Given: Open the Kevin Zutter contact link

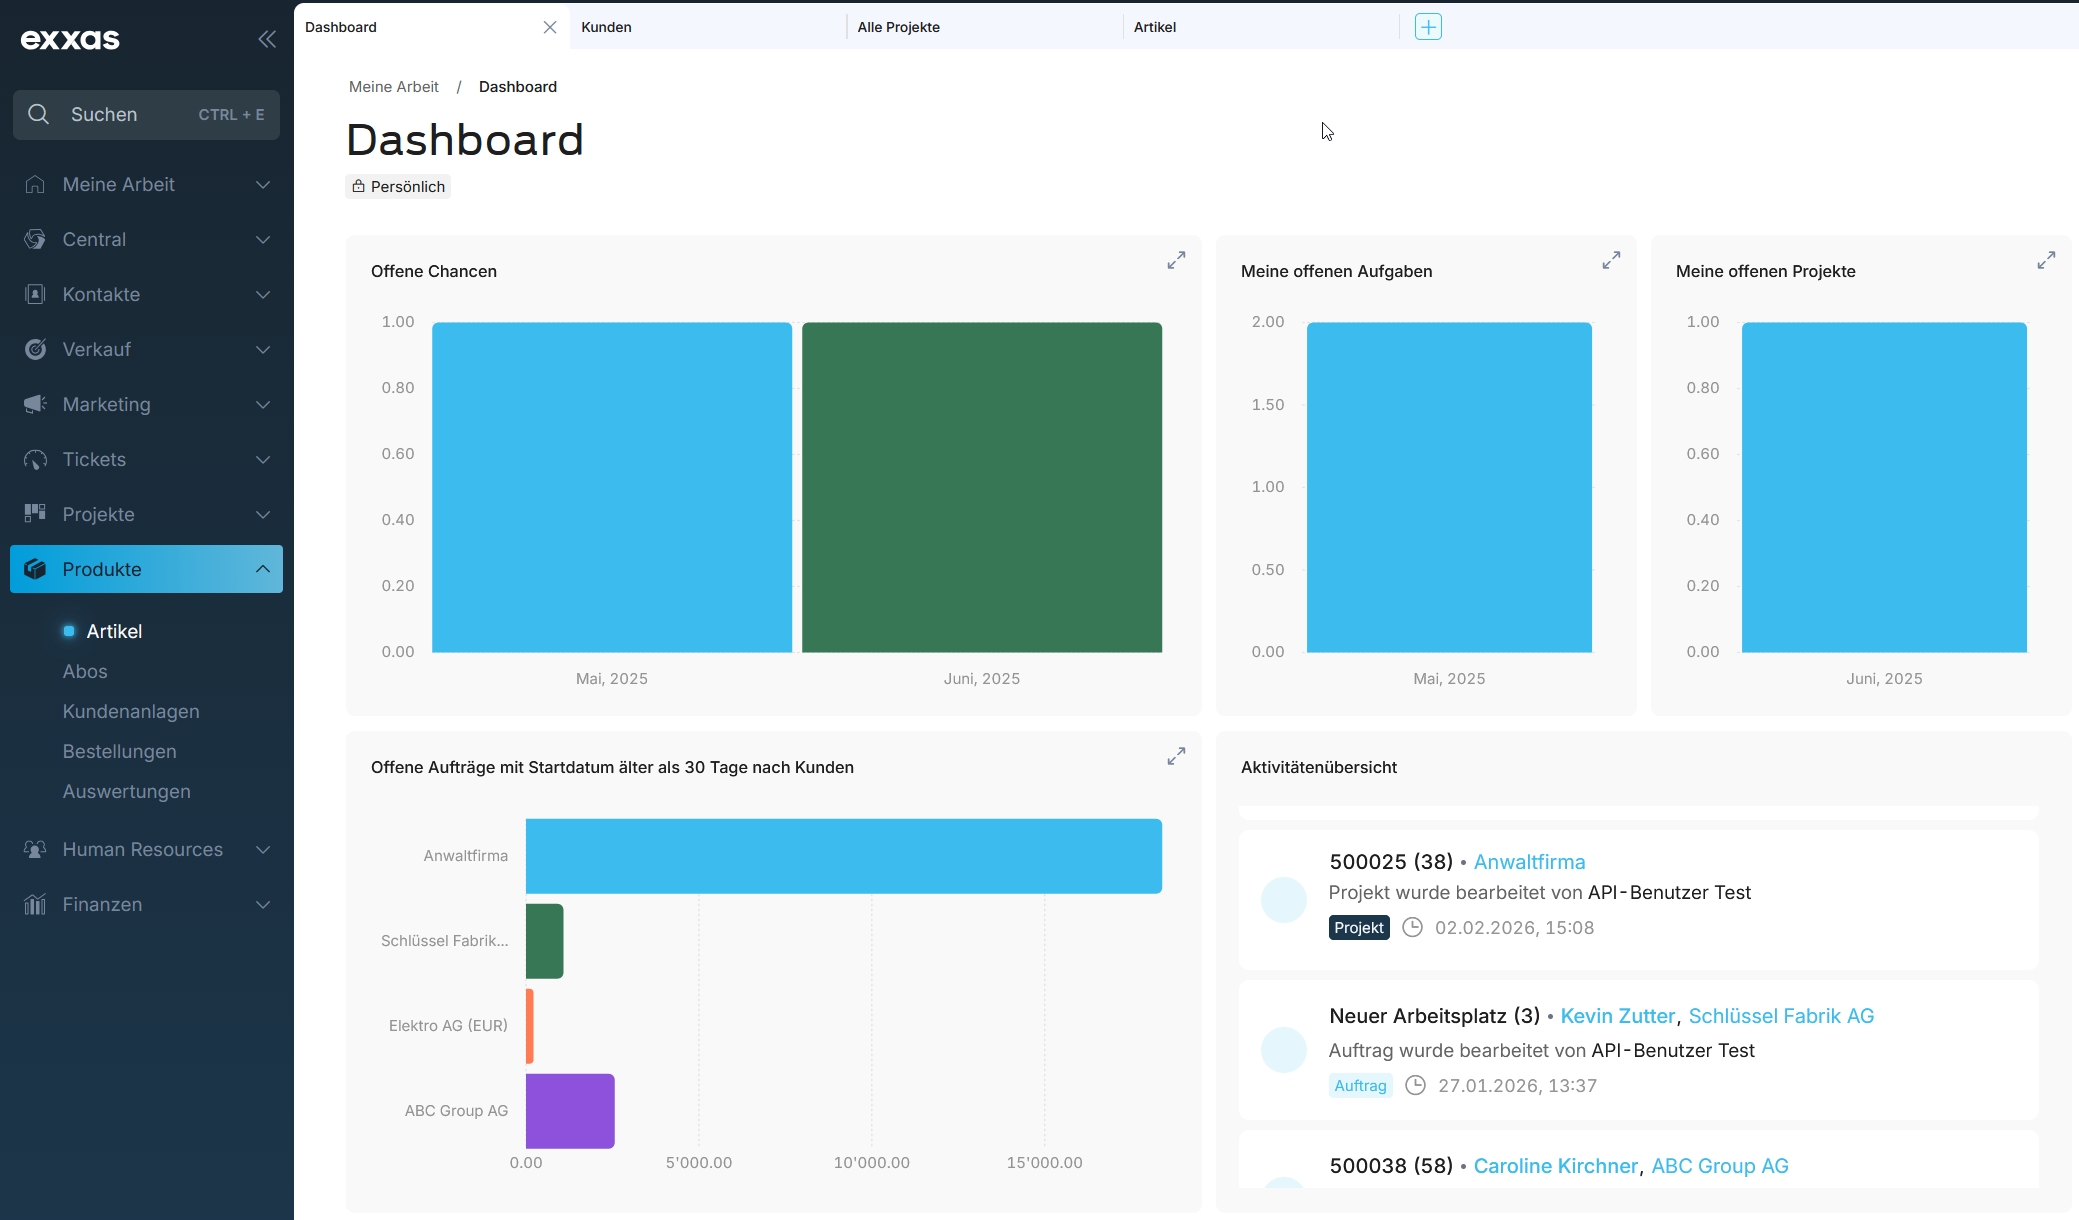Looking at the screenshot, I should (x=1617, y=1016).
